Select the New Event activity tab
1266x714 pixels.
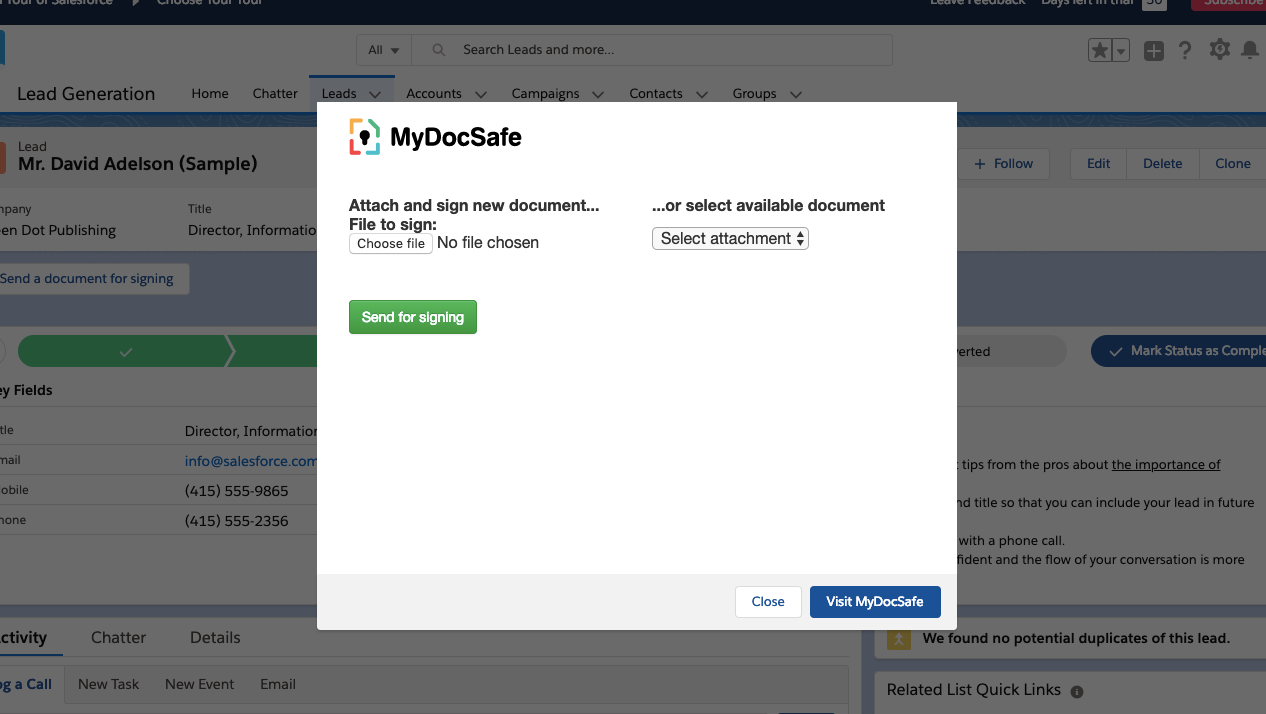click(199, 684)
